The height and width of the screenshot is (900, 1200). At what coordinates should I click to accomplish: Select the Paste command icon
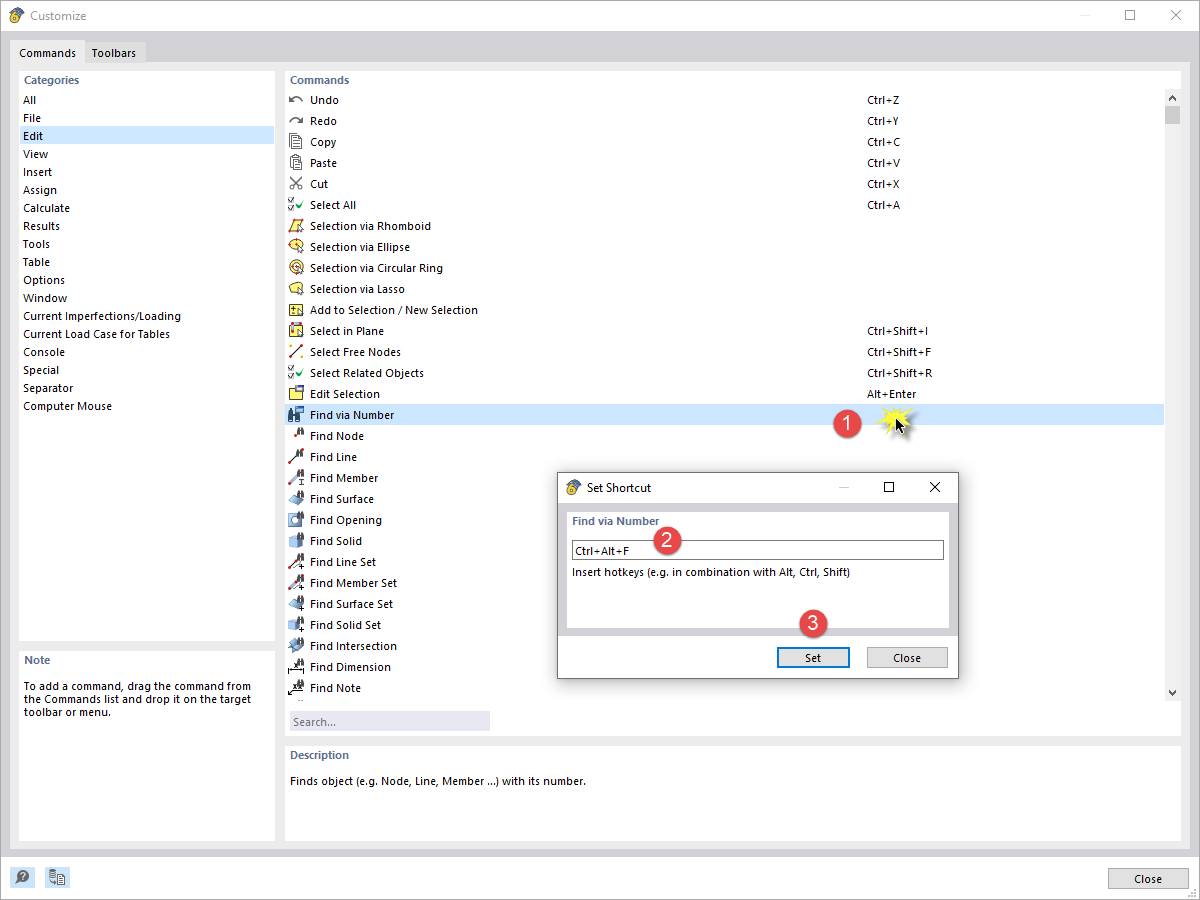296,162
